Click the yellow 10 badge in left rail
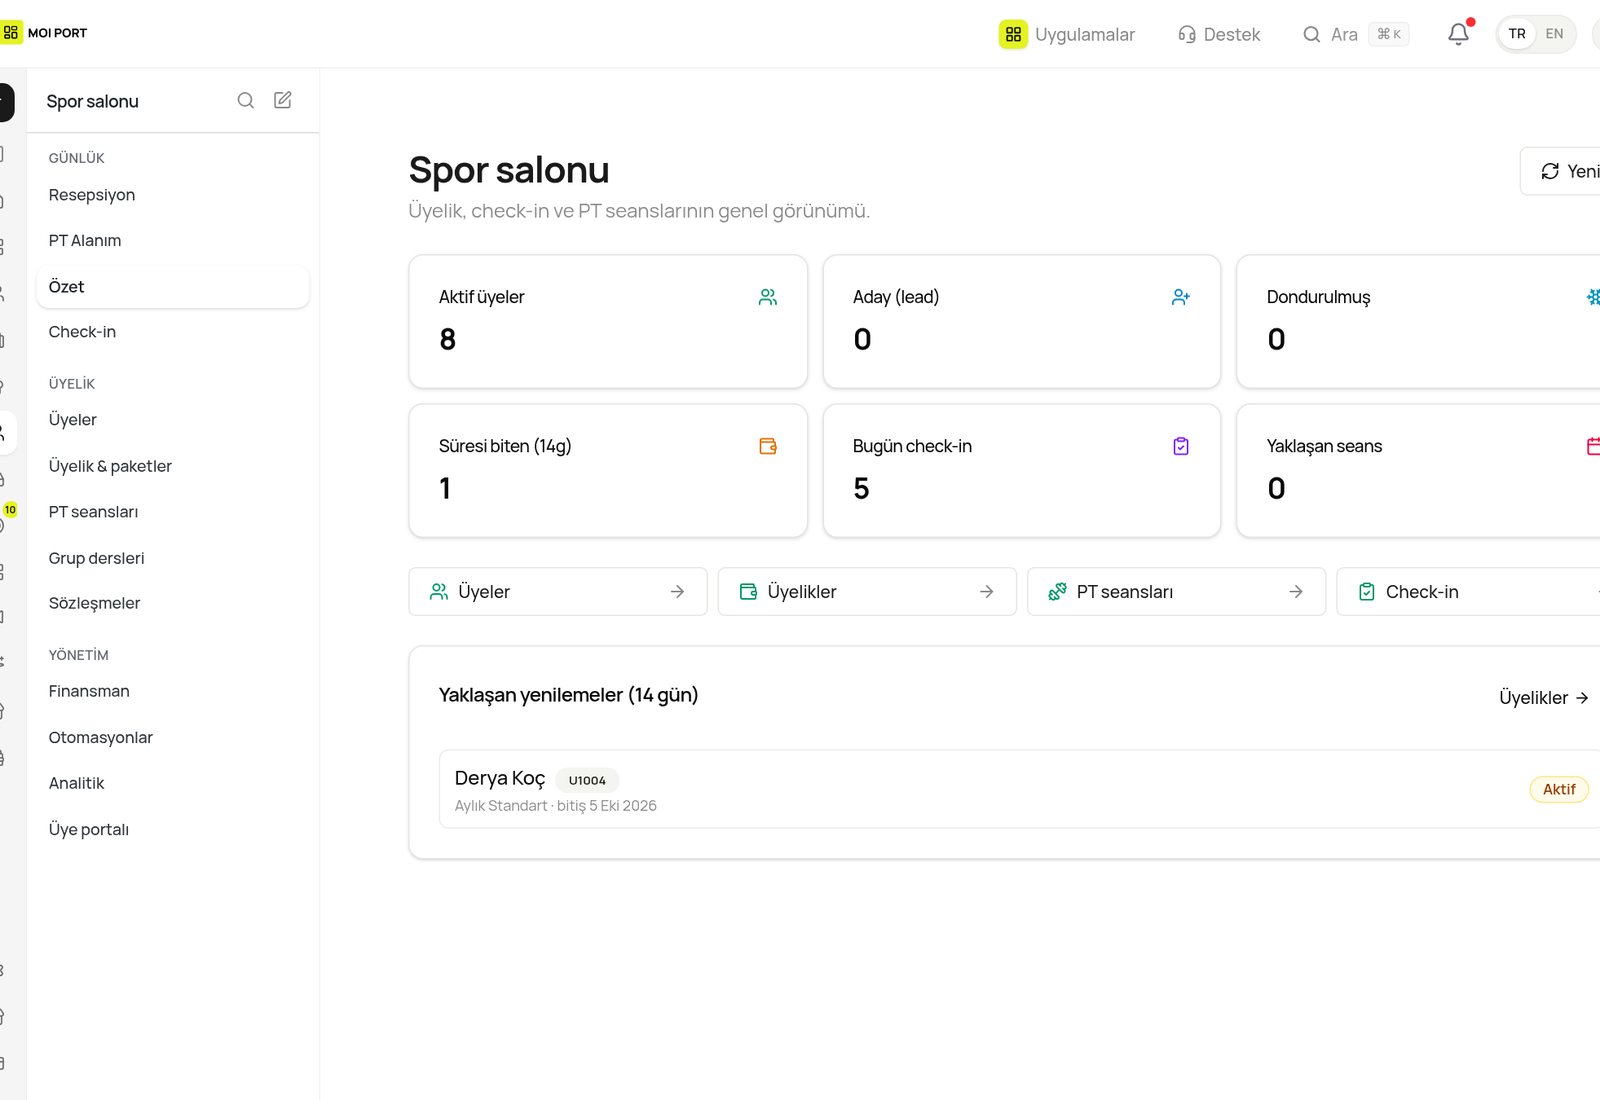The width and height of the screenshot is (1600, 1100). (x=10, y=510)
